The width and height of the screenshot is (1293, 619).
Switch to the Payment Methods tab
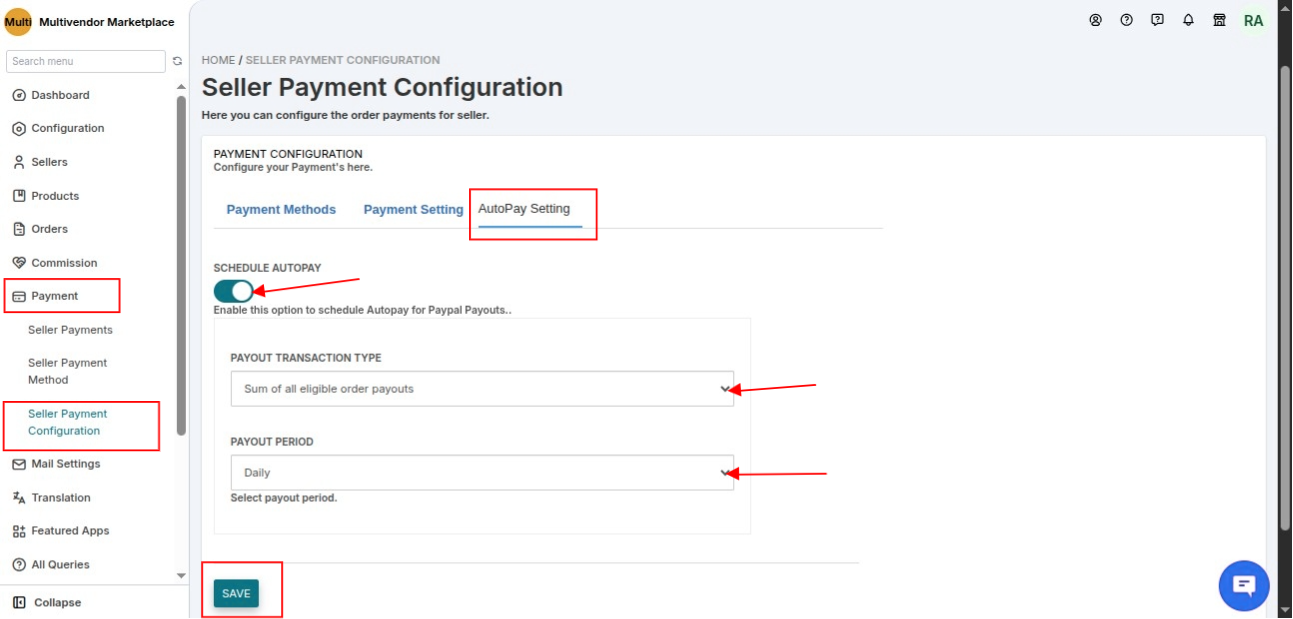click(x=281, y=210)
